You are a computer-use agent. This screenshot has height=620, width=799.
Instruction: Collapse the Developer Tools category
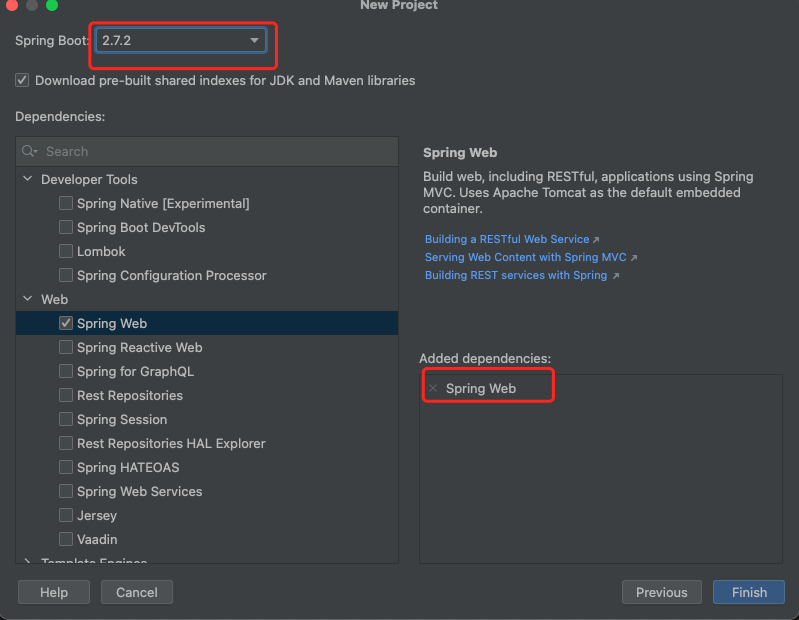[27, 180]
